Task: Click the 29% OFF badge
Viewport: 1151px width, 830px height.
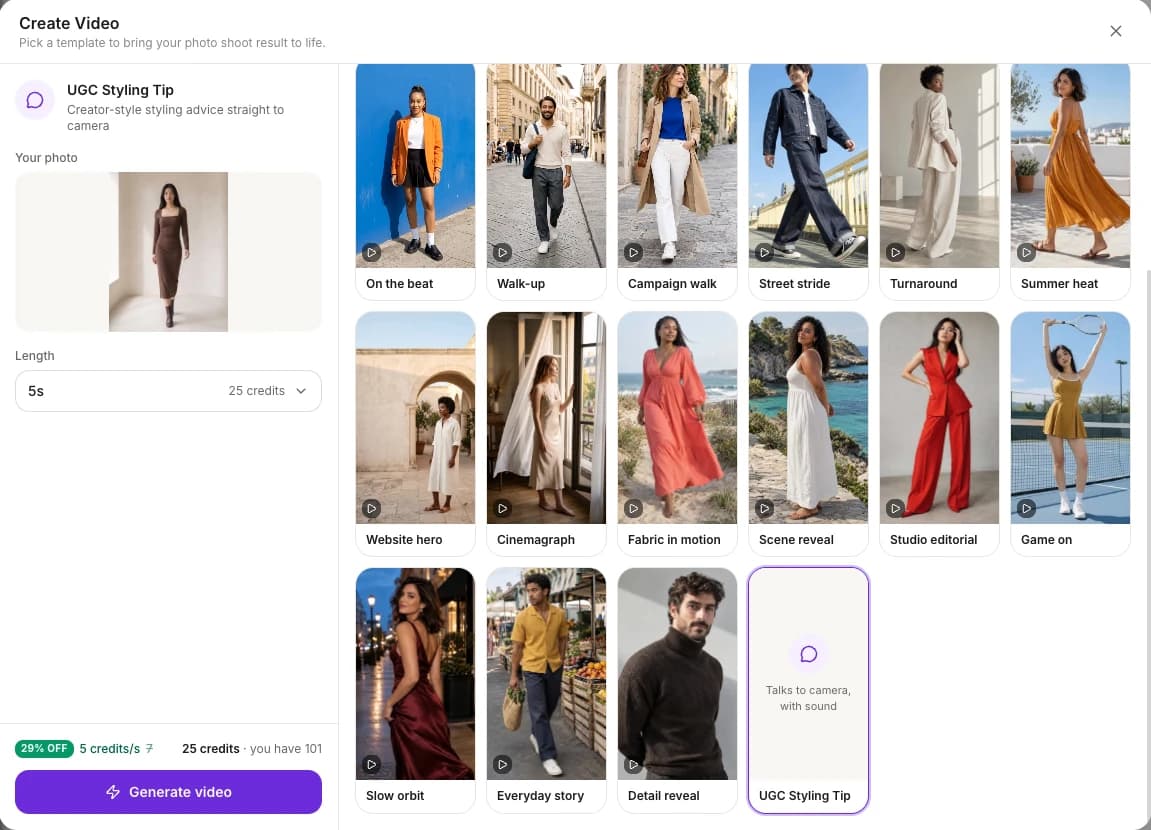Action: click(x=44, y=749)
